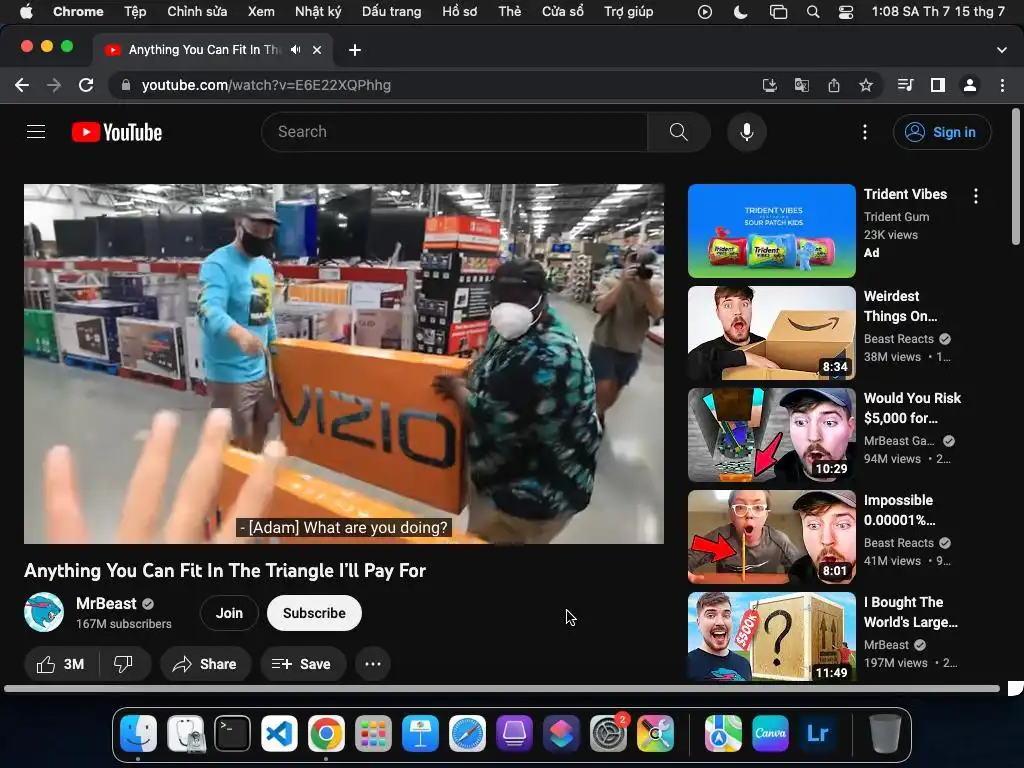Open Canva from the dock
Screen dimensions: 1024x768
tap(771, 733)
